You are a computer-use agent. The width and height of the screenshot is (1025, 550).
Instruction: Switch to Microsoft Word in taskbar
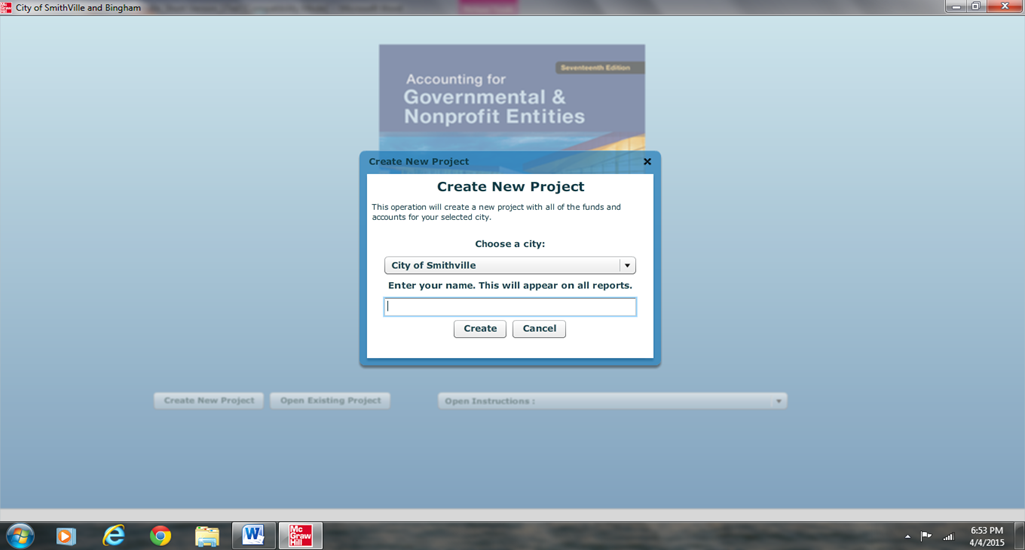pos(253,536)
